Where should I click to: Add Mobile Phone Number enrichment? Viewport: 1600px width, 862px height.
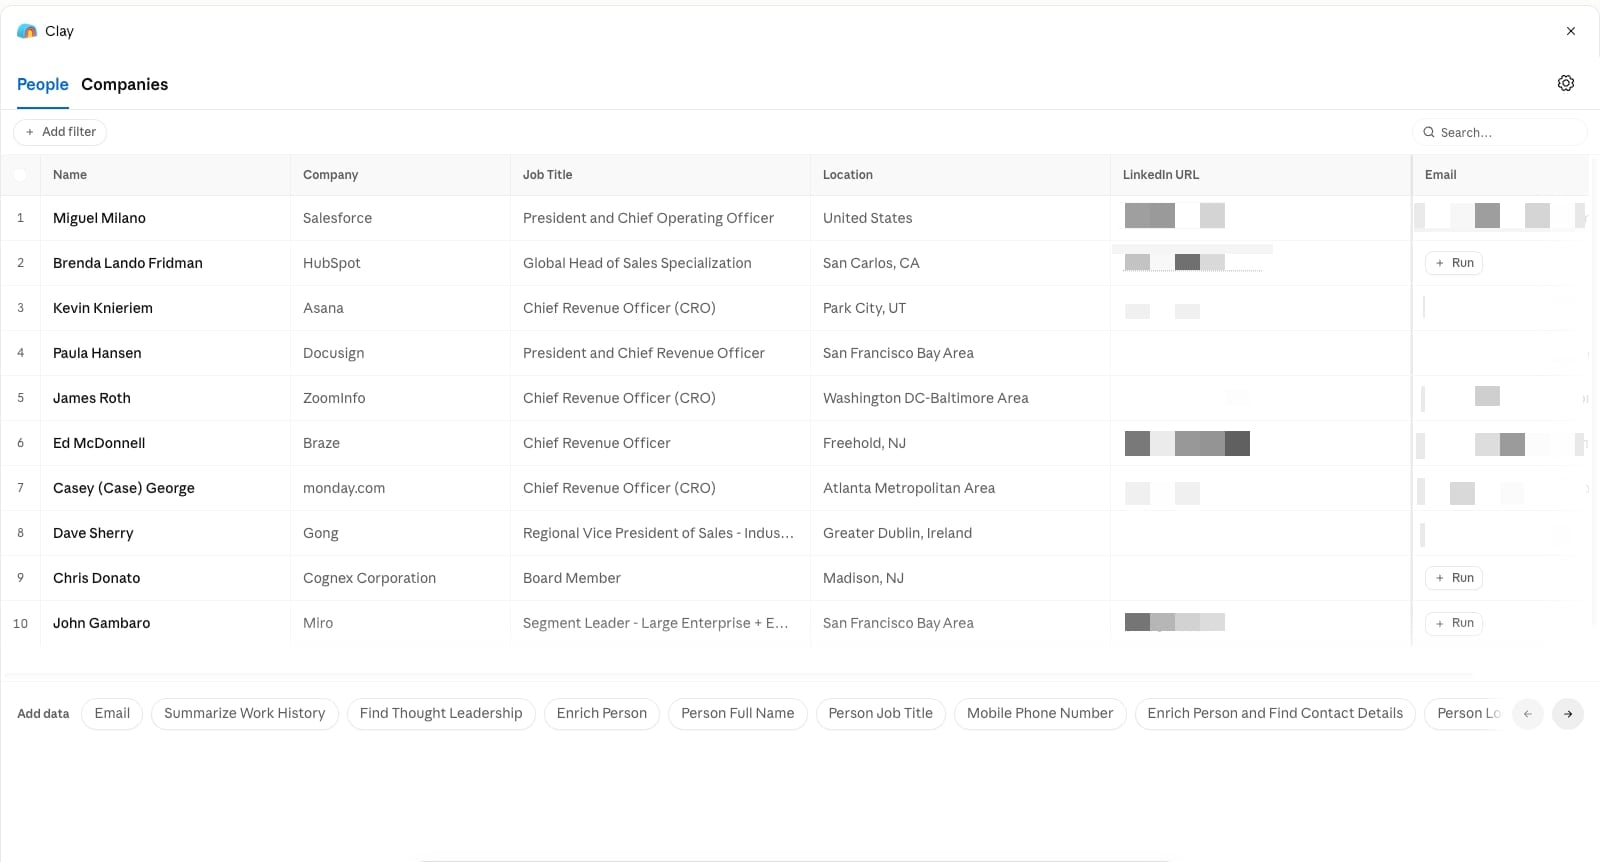tap(1040, 713)
